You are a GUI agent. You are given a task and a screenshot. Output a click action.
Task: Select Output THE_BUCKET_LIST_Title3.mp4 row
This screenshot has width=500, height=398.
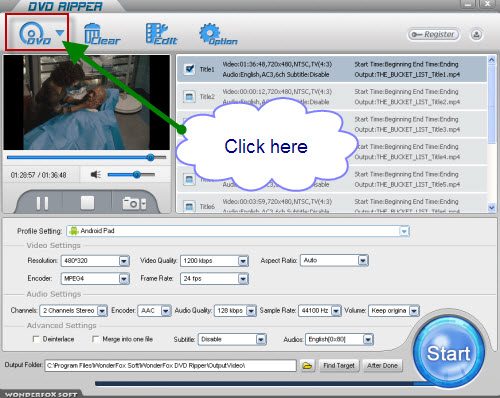(x=407, y=129)
